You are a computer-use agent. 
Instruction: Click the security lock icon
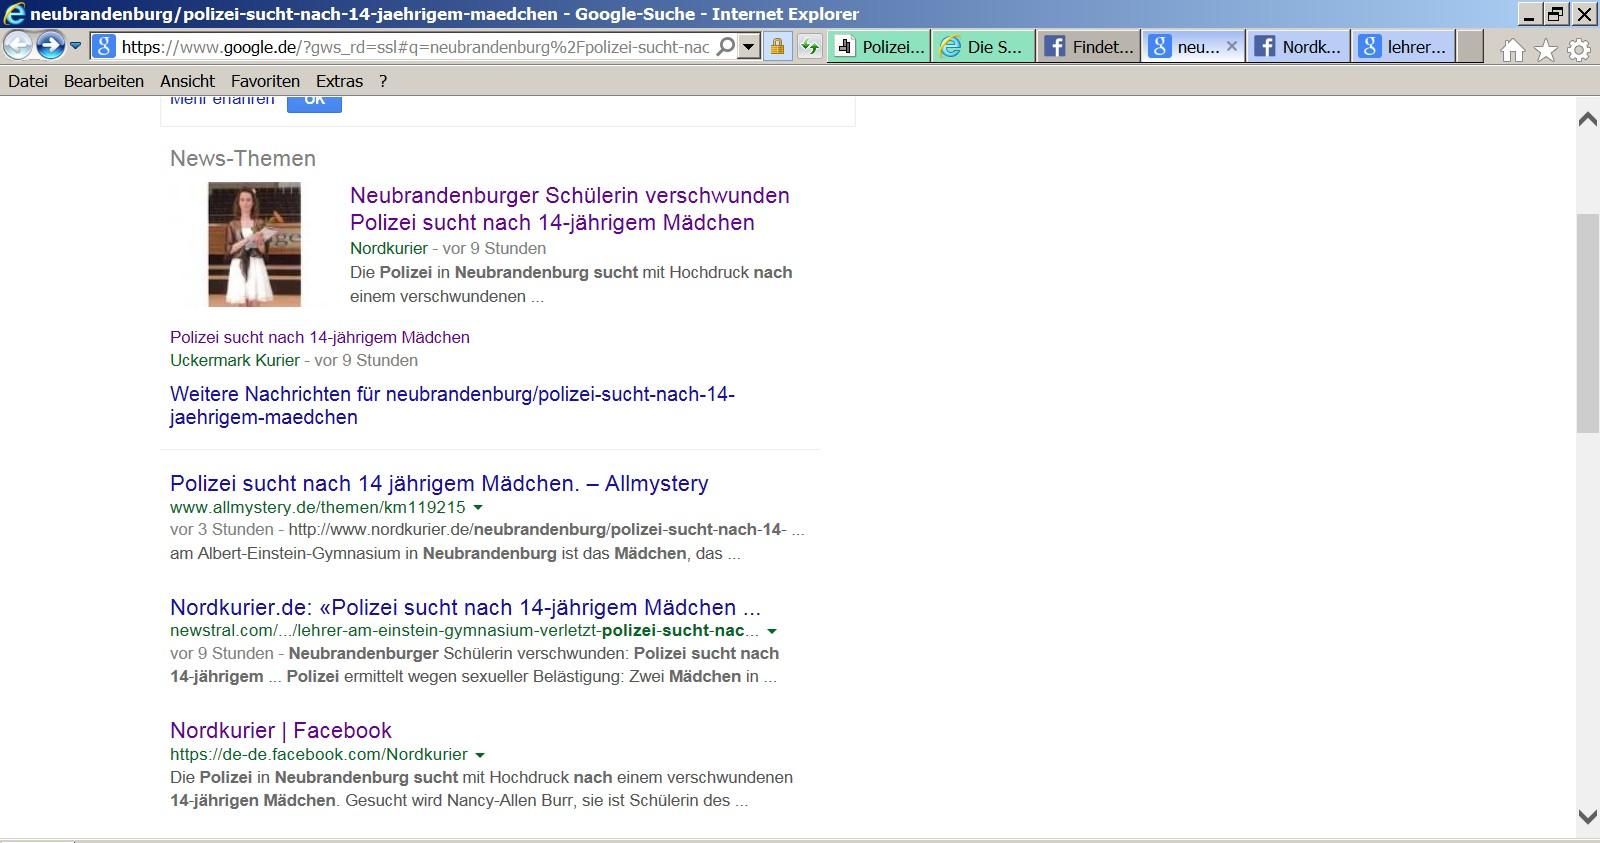pyautogui.click(x=777, y=47)
